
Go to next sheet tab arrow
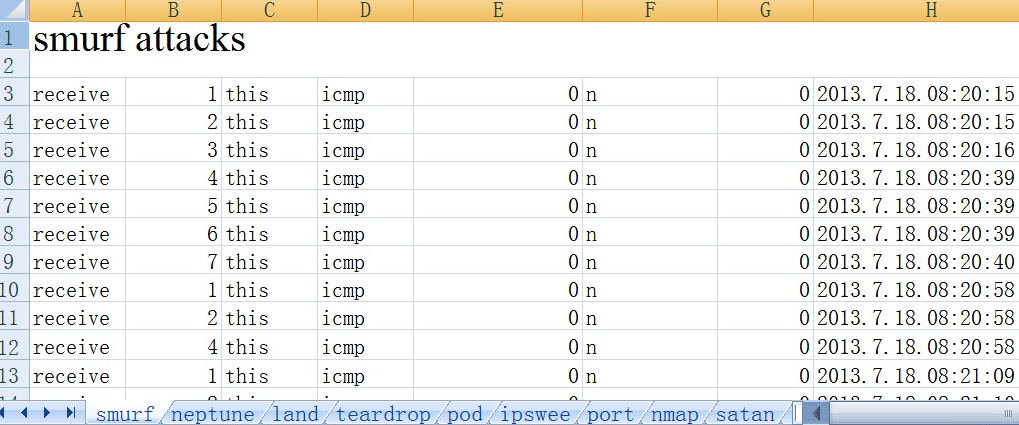coord(47,413)
